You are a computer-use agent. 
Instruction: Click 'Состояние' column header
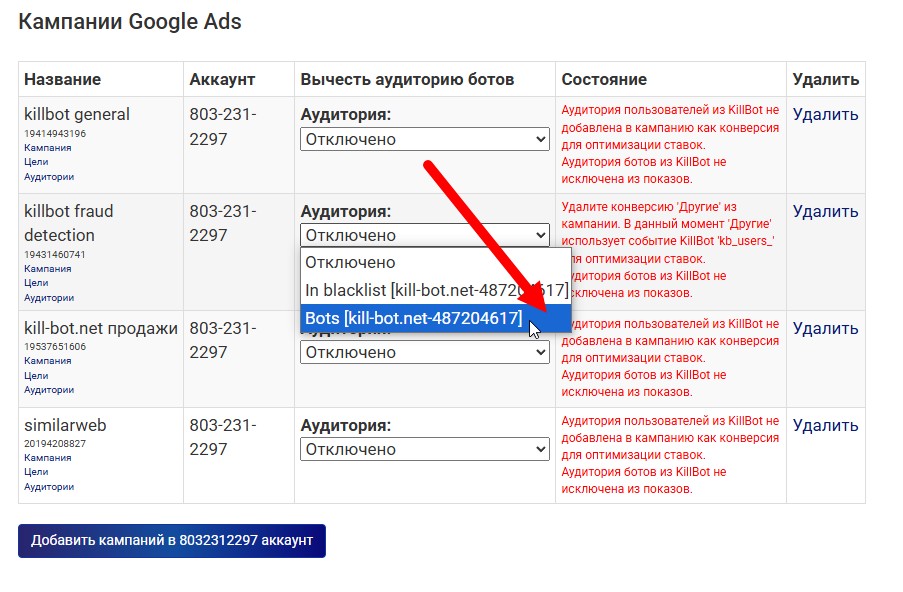point(604,79)
